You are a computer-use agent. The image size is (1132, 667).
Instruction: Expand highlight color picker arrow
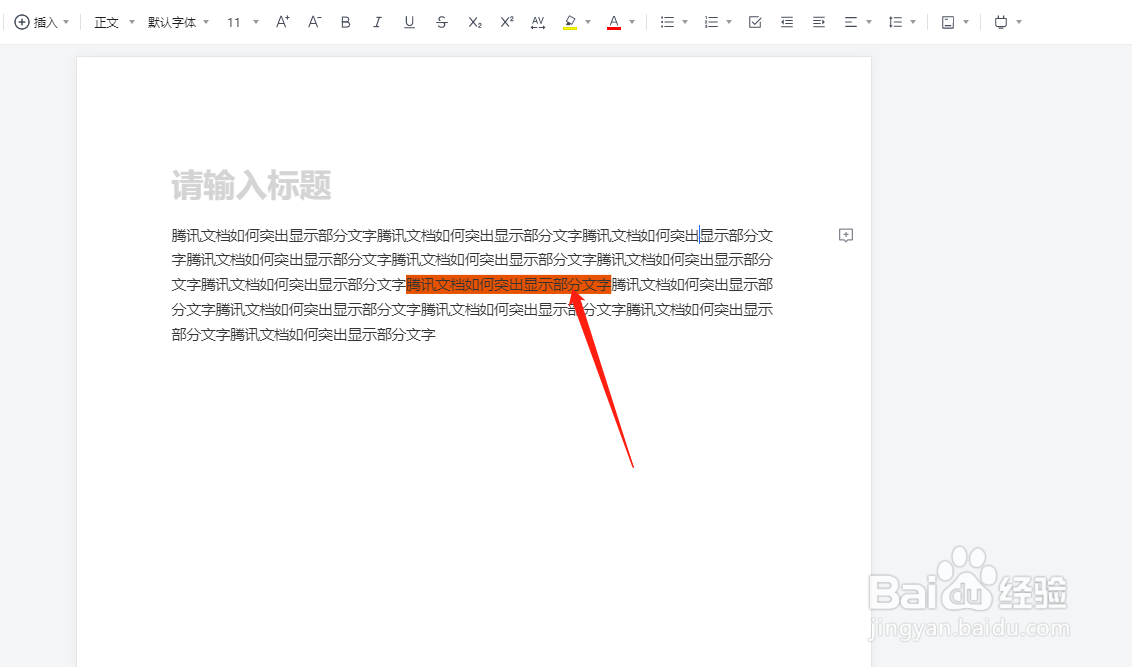pyautogui.click(x=588, y=22)
